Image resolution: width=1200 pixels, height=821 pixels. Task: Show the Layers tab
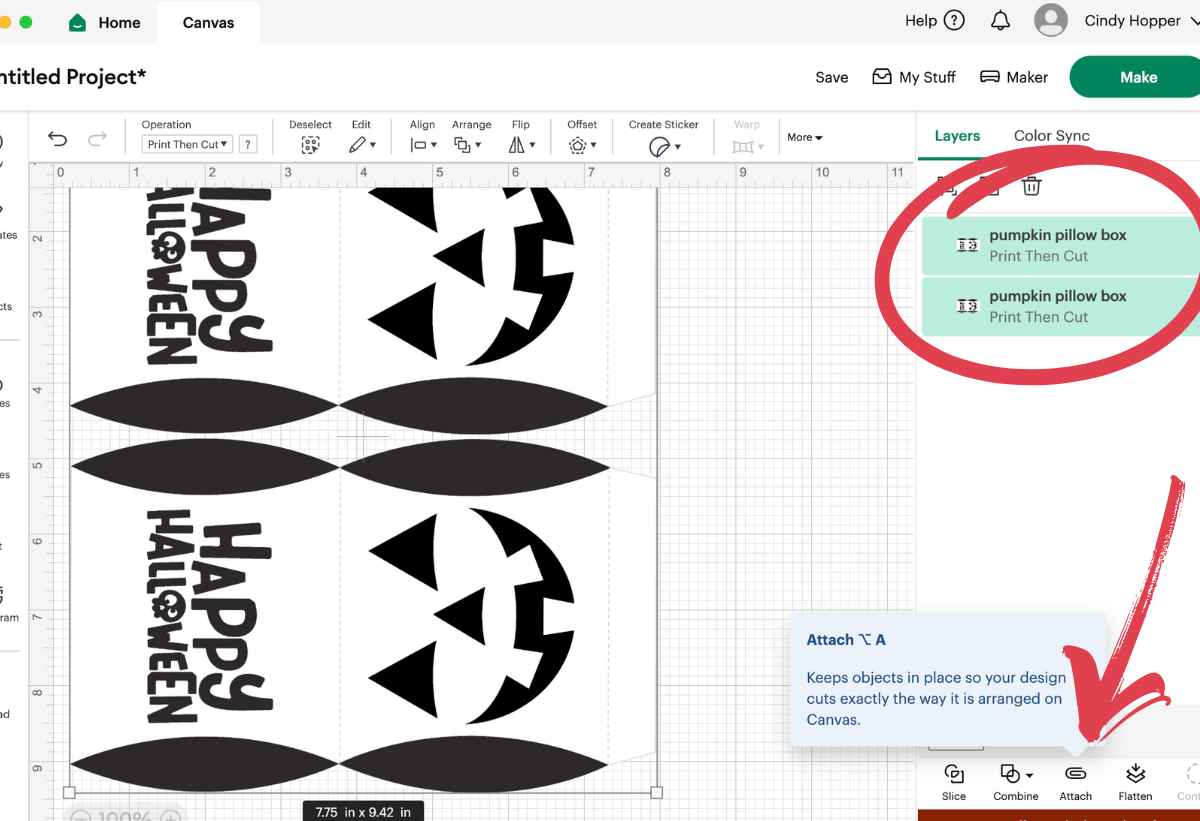(957, 136)
